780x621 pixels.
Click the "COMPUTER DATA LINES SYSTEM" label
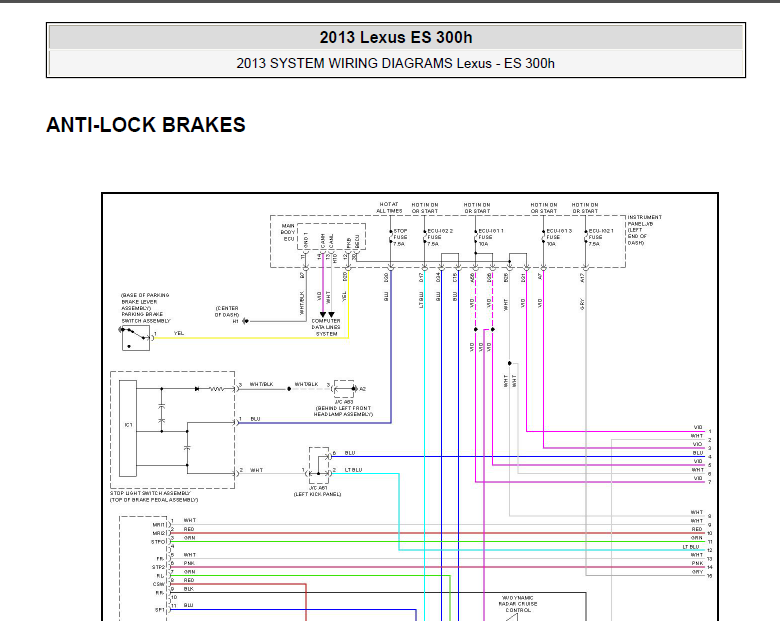(326, 327)
